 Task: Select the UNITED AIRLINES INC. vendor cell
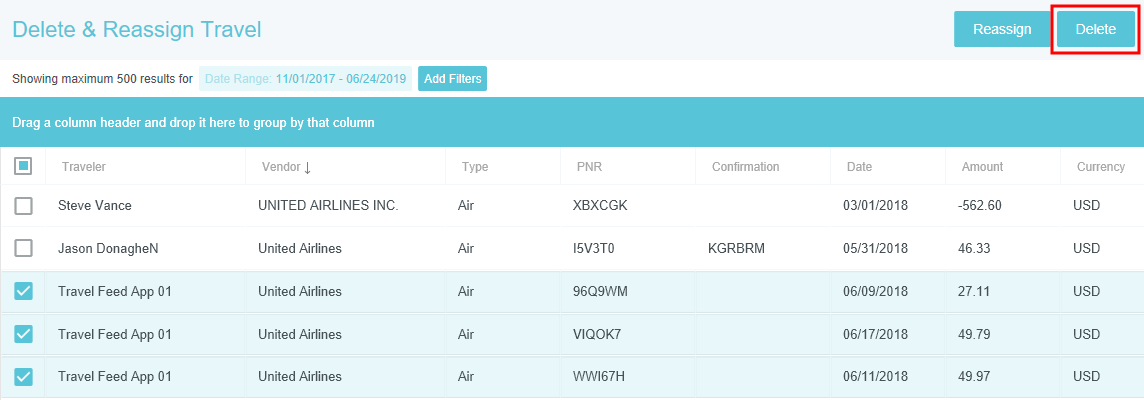(328, 206)
